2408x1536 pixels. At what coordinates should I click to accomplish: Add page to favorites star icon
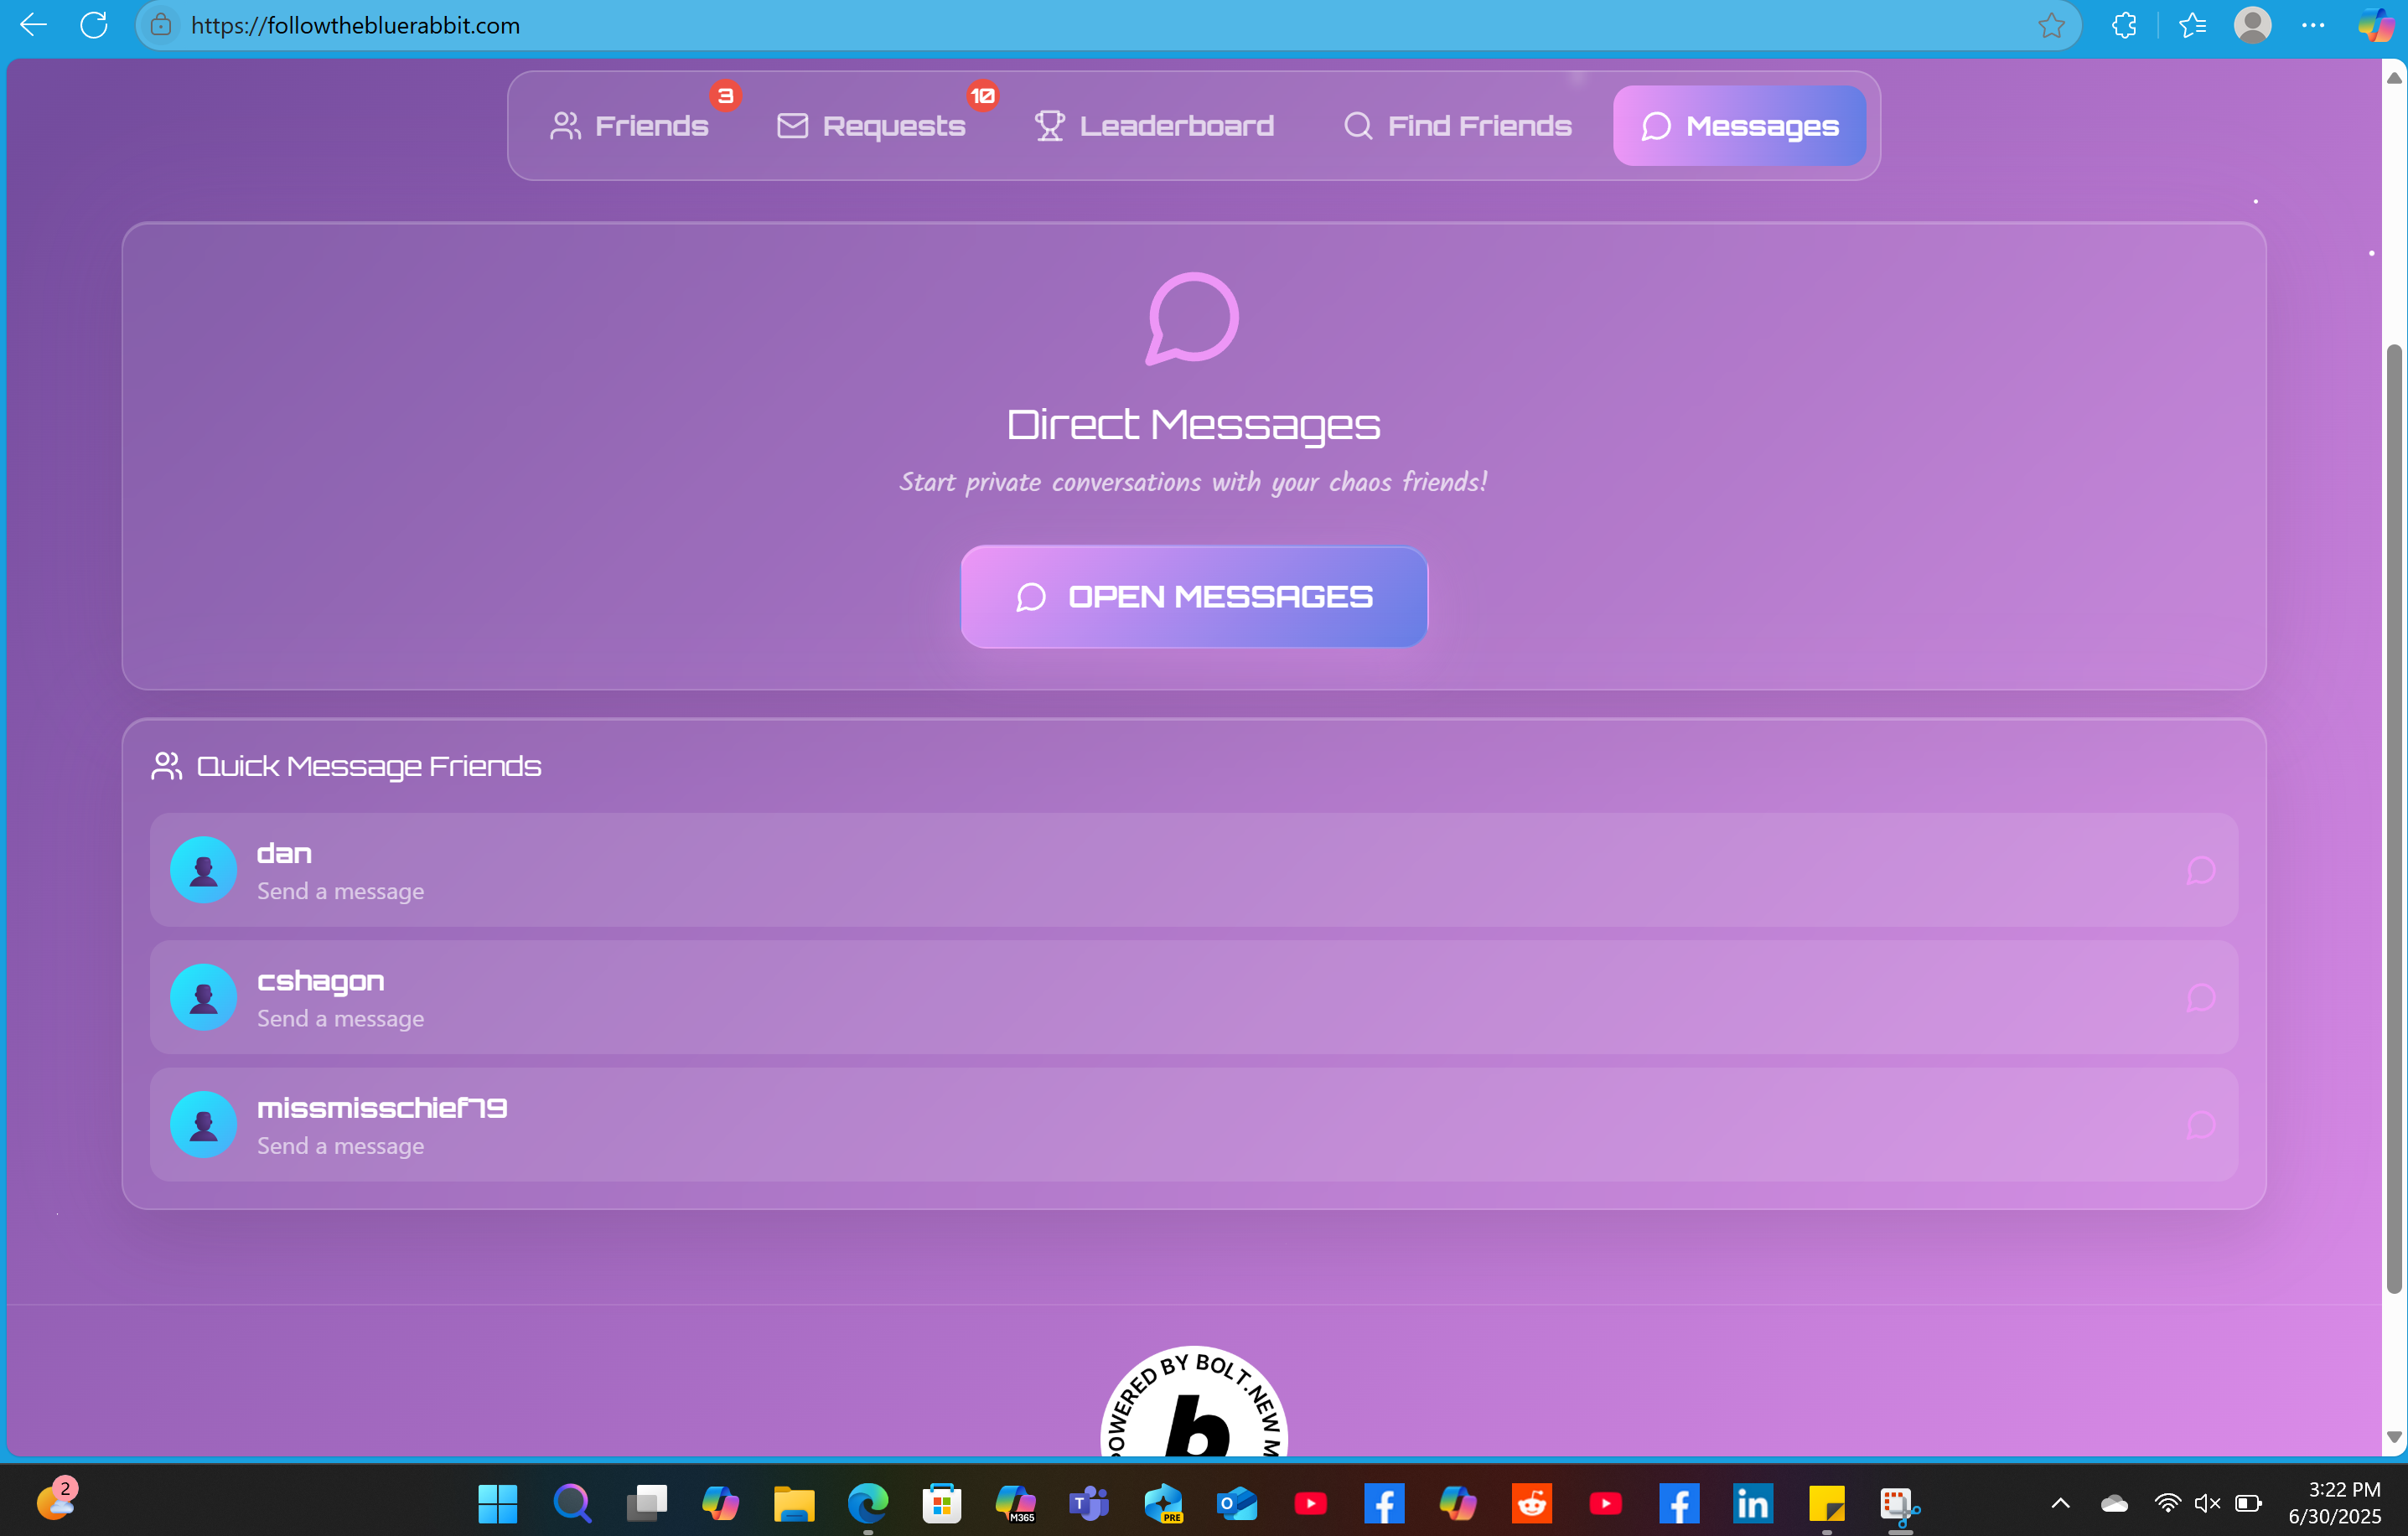(2051, 25)
